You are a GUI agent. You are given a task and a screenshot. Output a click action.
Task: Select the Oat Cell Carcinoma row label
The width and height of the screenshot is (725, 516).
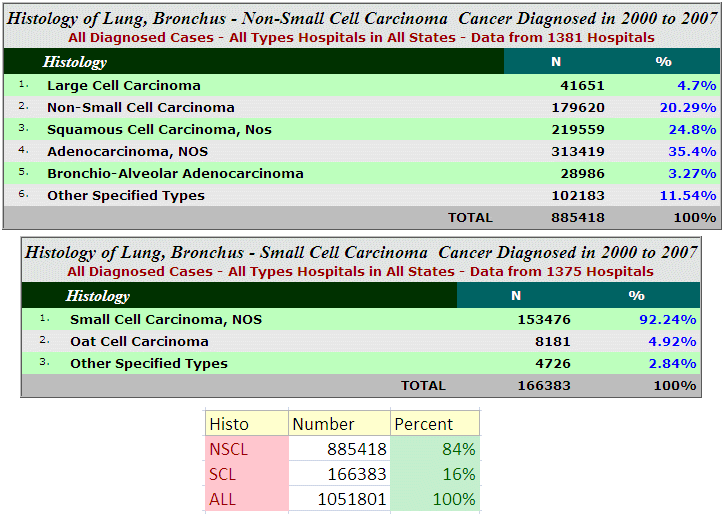click(x=139, y=342)
